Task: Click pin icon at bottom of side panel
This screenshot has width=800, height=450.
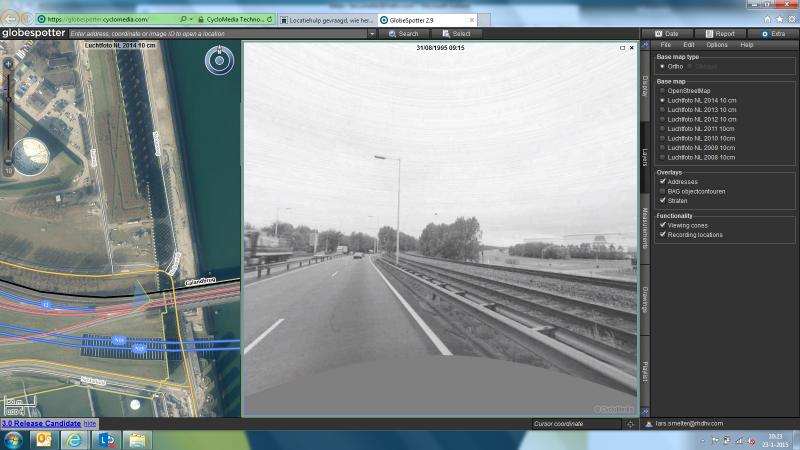Action: tap(645, 412)
